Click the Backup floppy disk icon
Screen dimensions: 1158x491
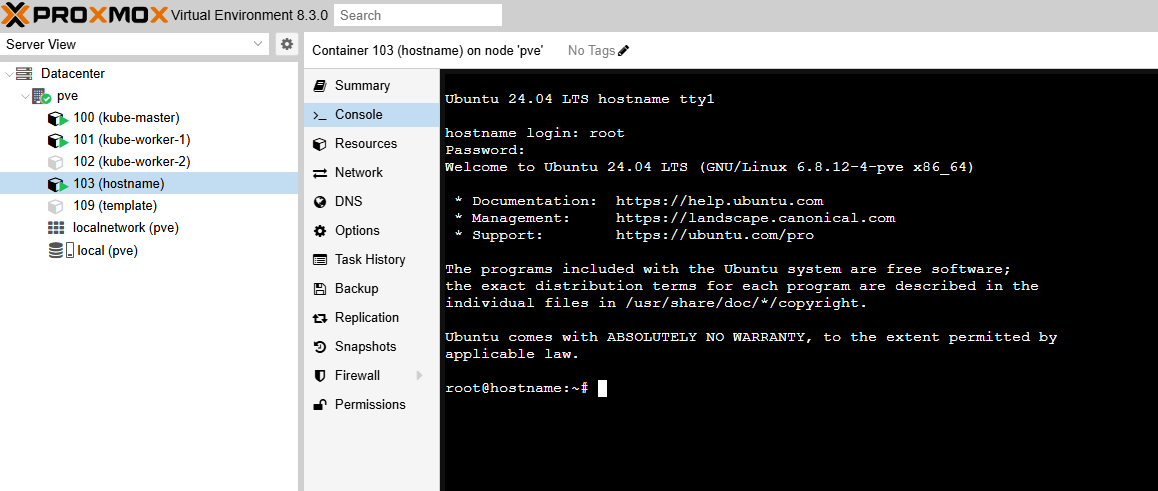tap(320, 289)
